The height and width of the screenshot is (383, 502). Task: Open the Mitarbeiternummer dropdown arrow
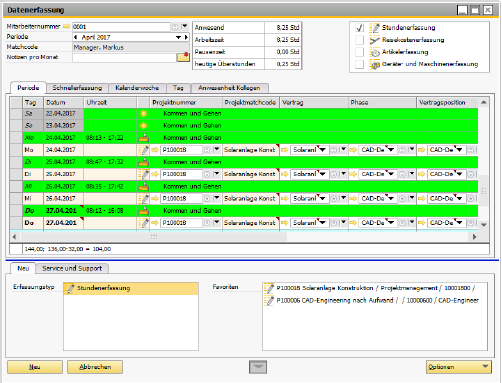[184, 26]
